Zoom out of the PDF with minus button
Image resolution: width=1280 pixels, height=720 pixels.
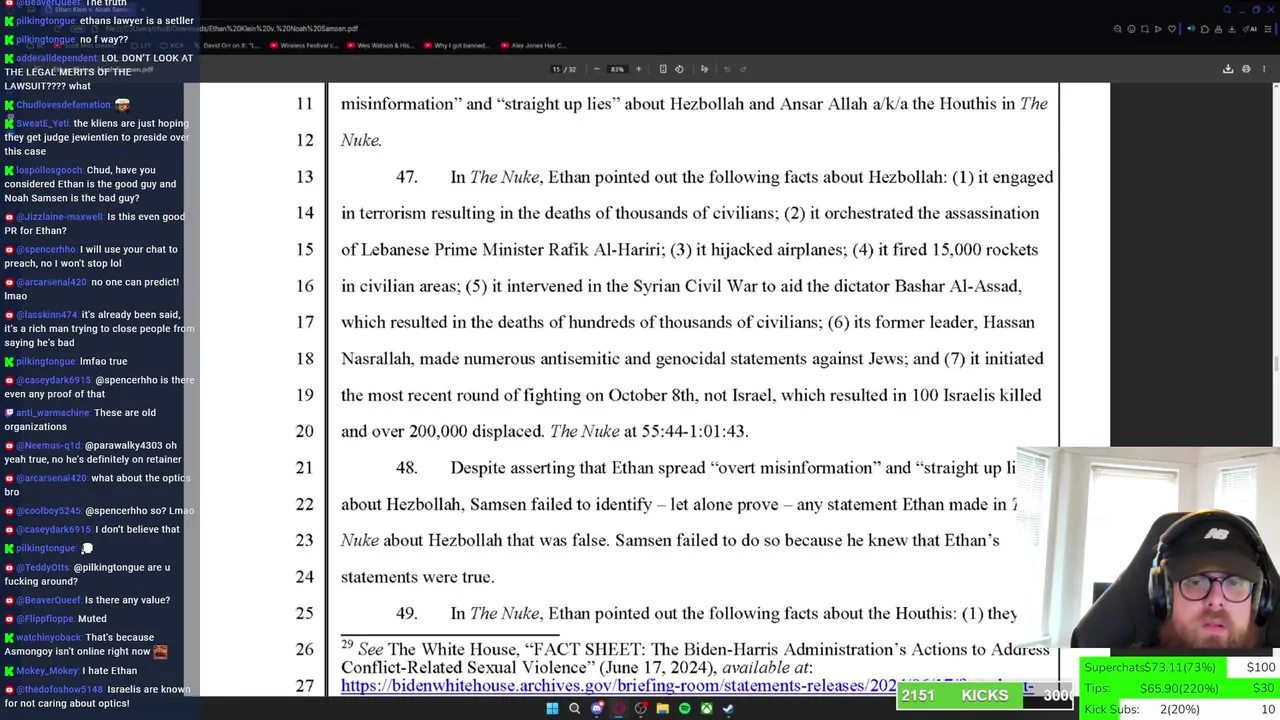(x=596, y=69)
